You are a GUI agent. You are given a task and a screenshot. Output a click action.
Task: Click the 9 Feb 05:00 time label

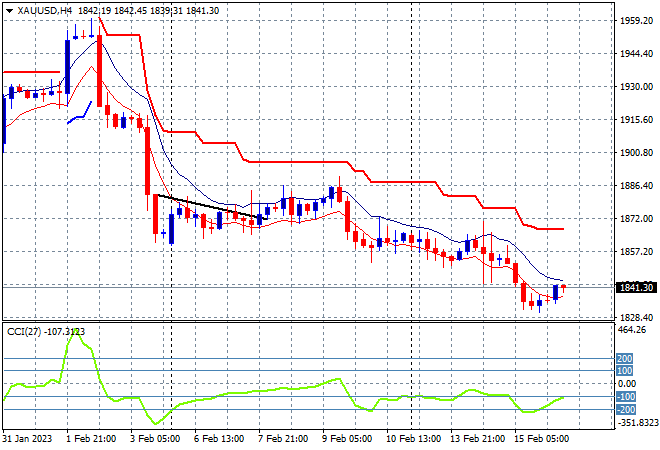point(347,439)
